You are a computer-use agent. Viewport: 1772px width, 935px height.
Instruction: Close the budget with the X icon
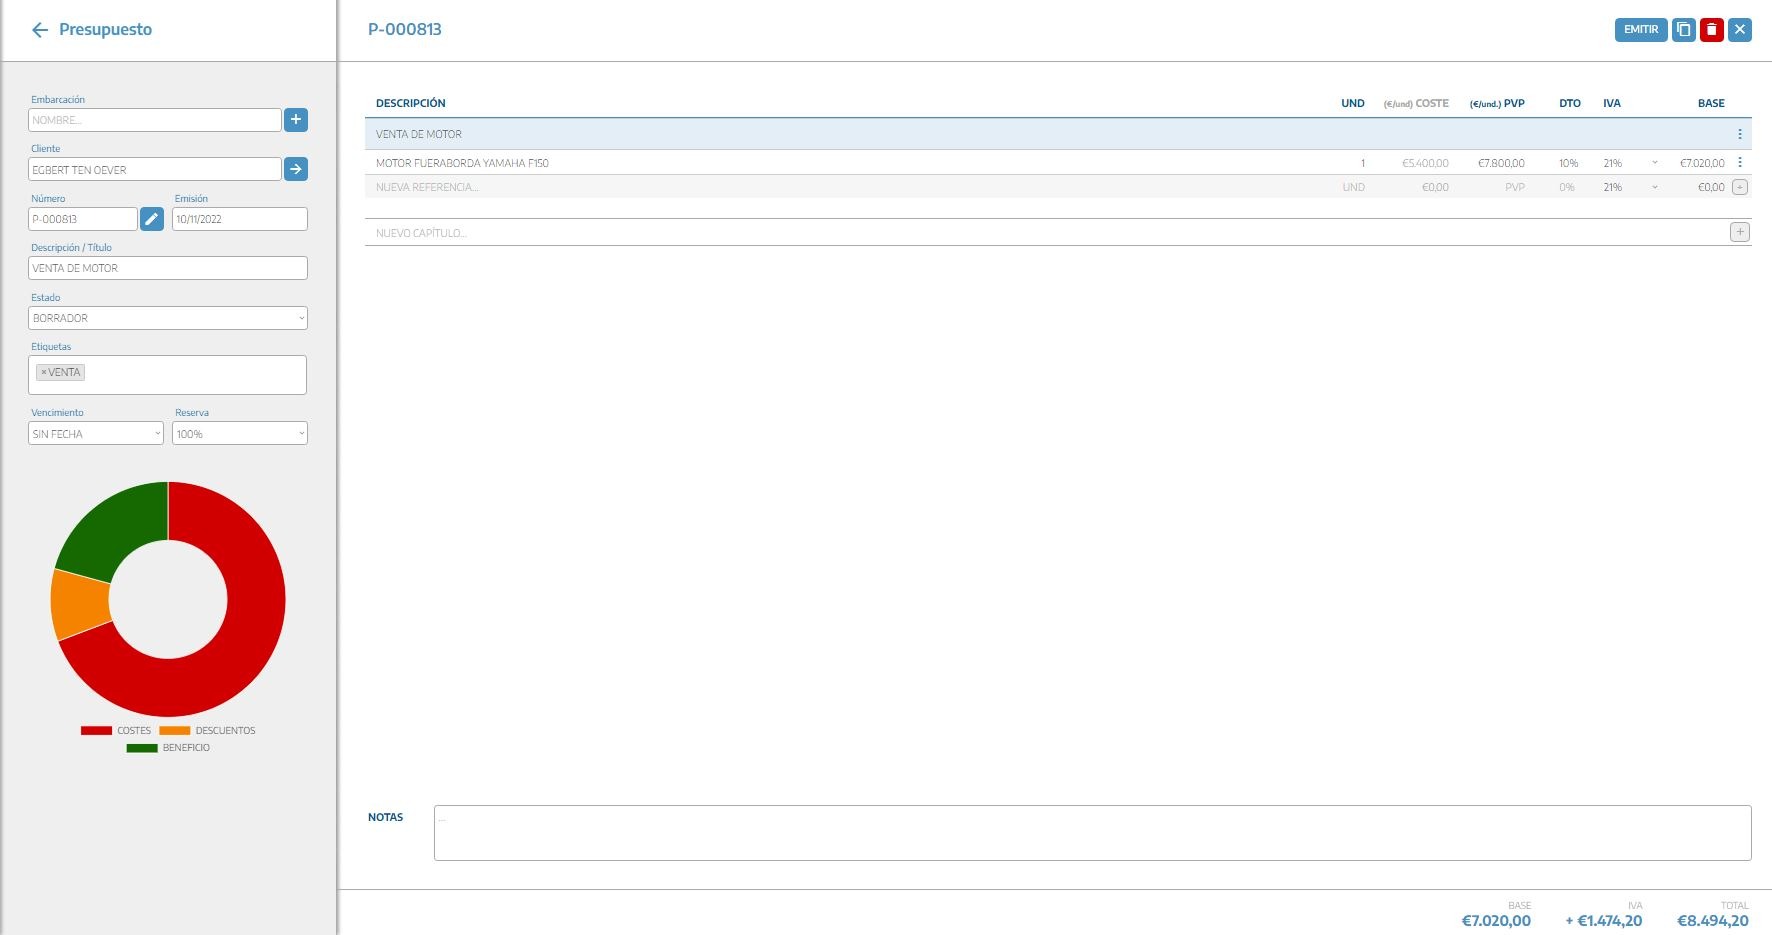[1740, 30]
